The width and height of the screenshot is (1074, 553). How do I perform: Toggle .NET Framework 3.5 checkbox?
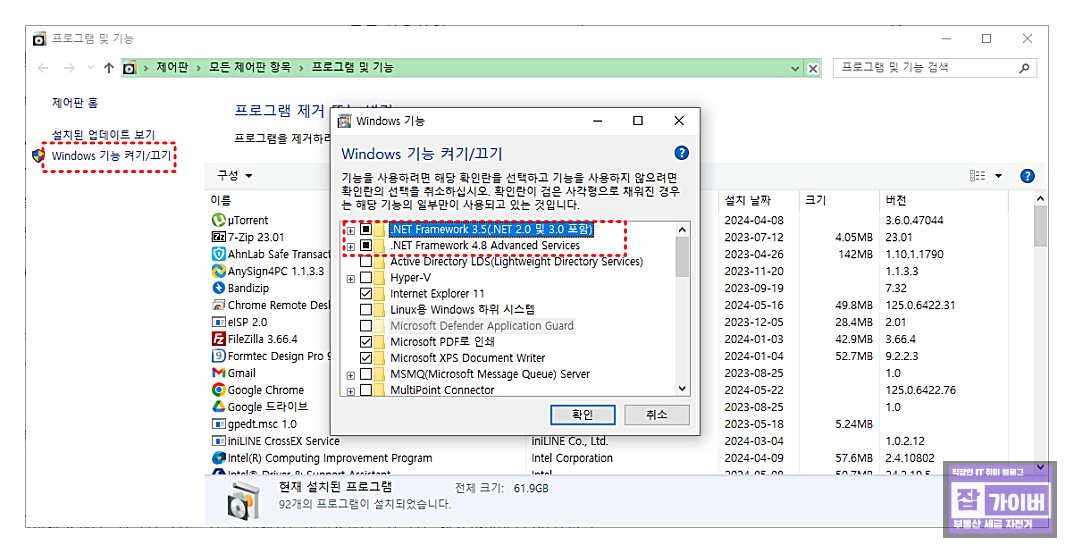[366, 229]
